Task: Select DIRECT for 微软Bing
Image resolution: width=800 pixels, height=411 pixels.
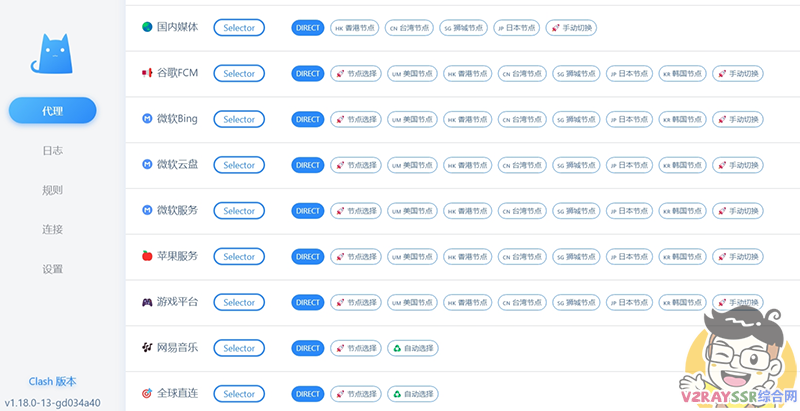Action: click(308, 119)
